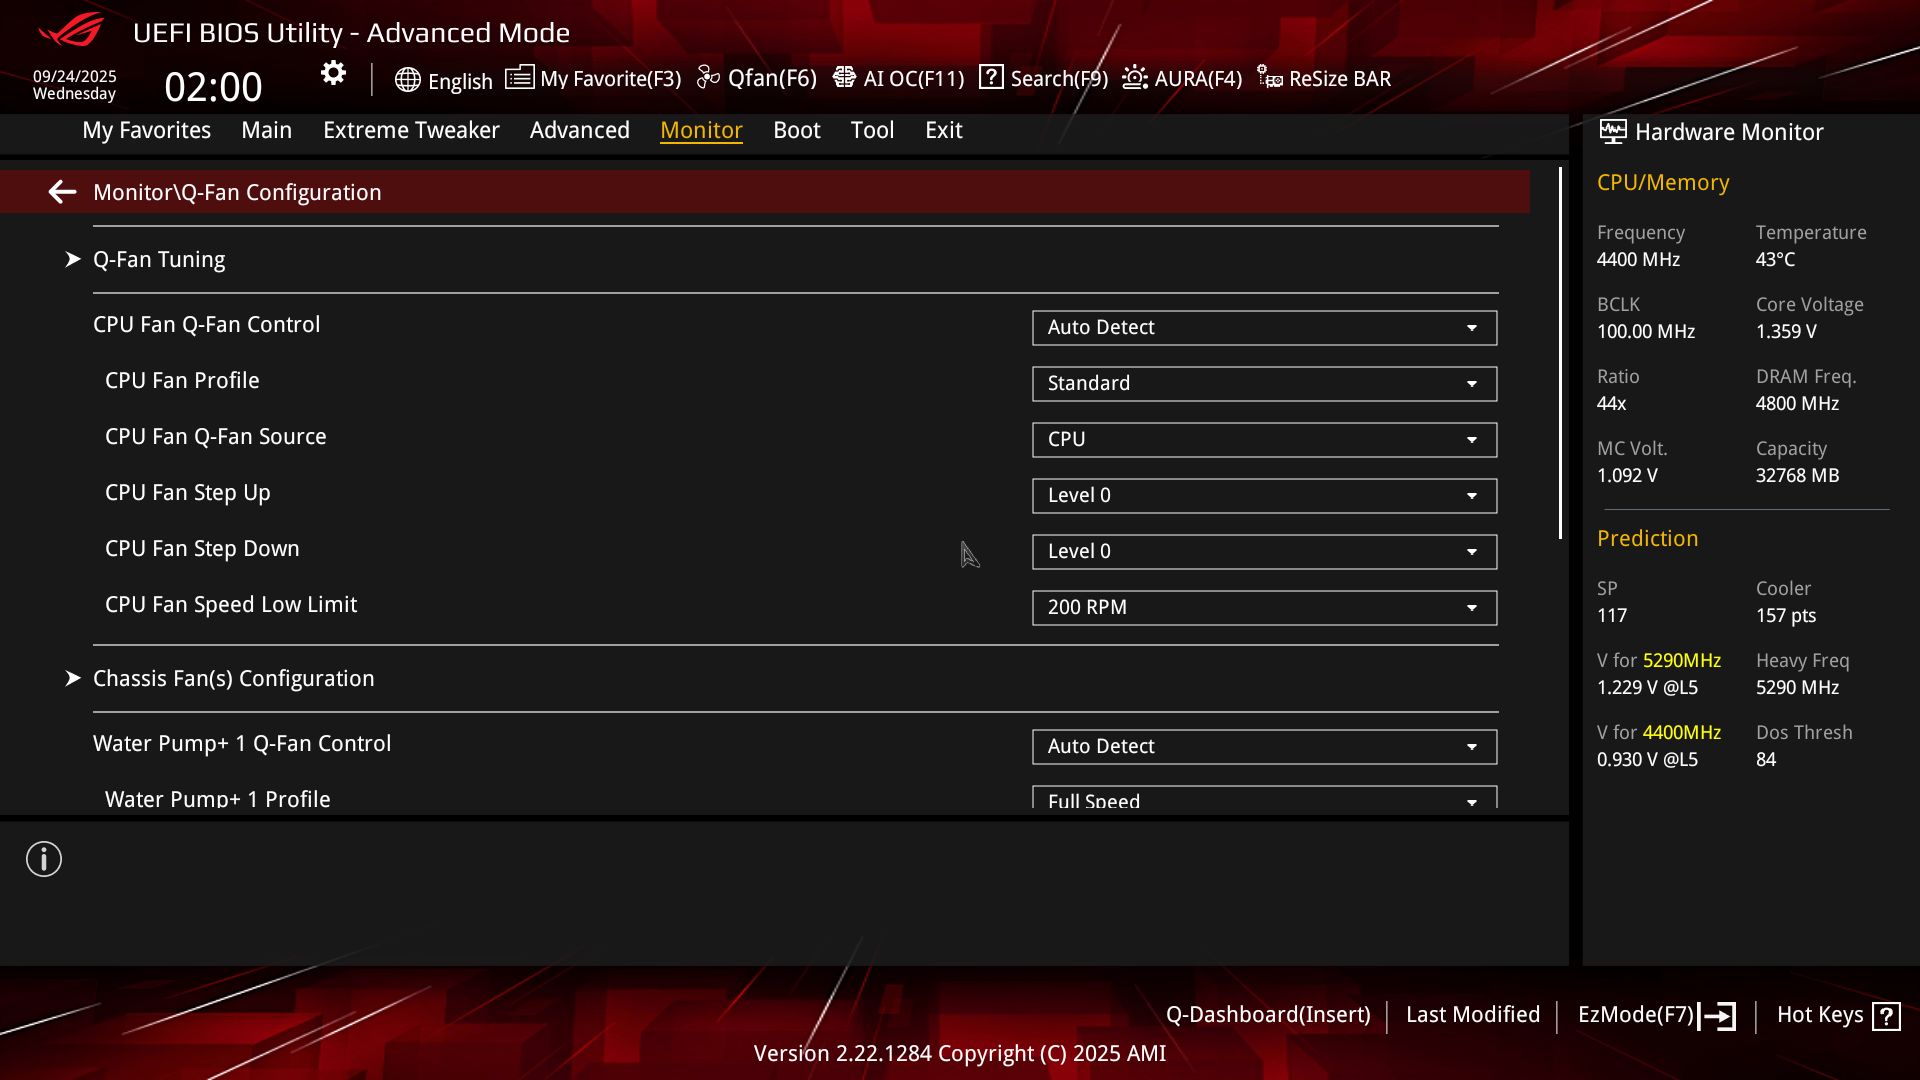
Task: Open AURA(F4) lighting icon
Action: (1135, 78)
